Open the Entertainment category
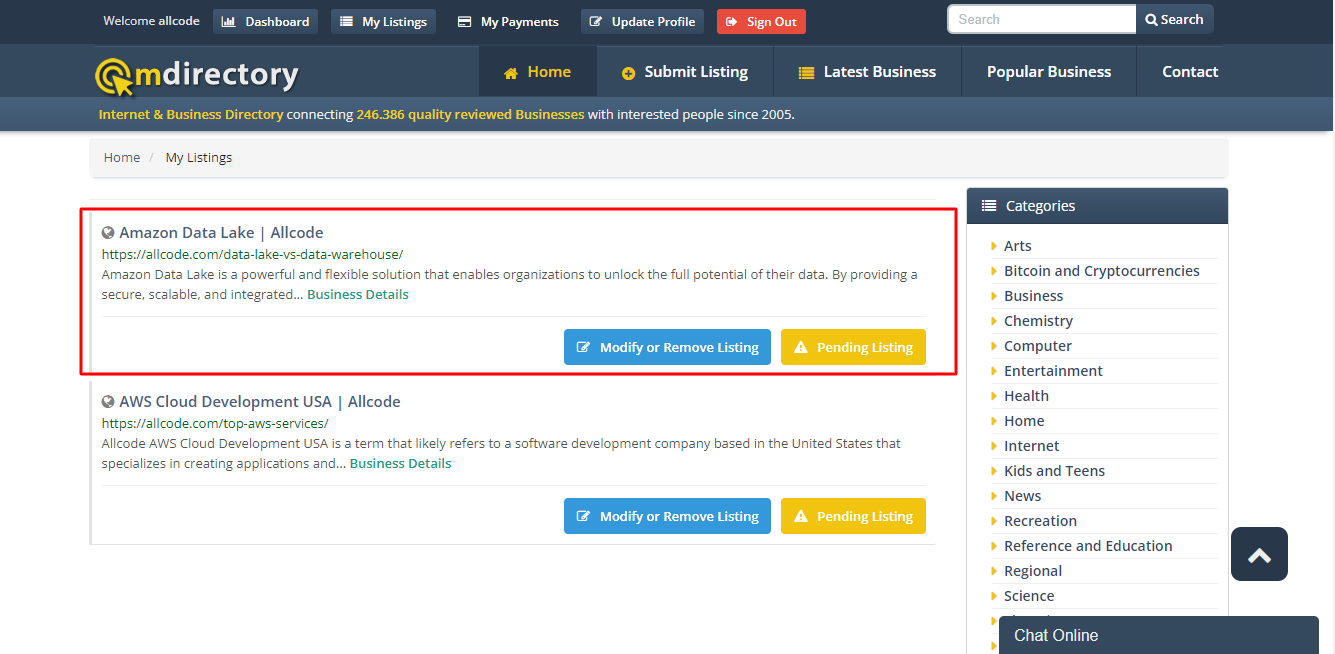The width and height of the screenshot is (1335, 654). point(1054,371)
